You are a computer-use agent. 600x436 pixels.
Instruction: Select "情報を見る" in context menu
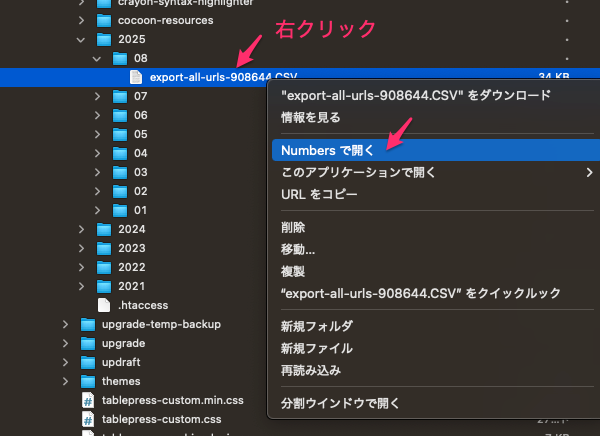[x=310, y=117]
